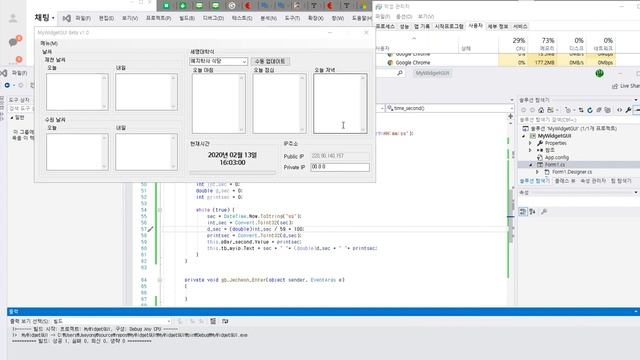Viewport: 640px width, 360px height.
Task: Open the messenger chat bubble icon
Action: (13, 42)
